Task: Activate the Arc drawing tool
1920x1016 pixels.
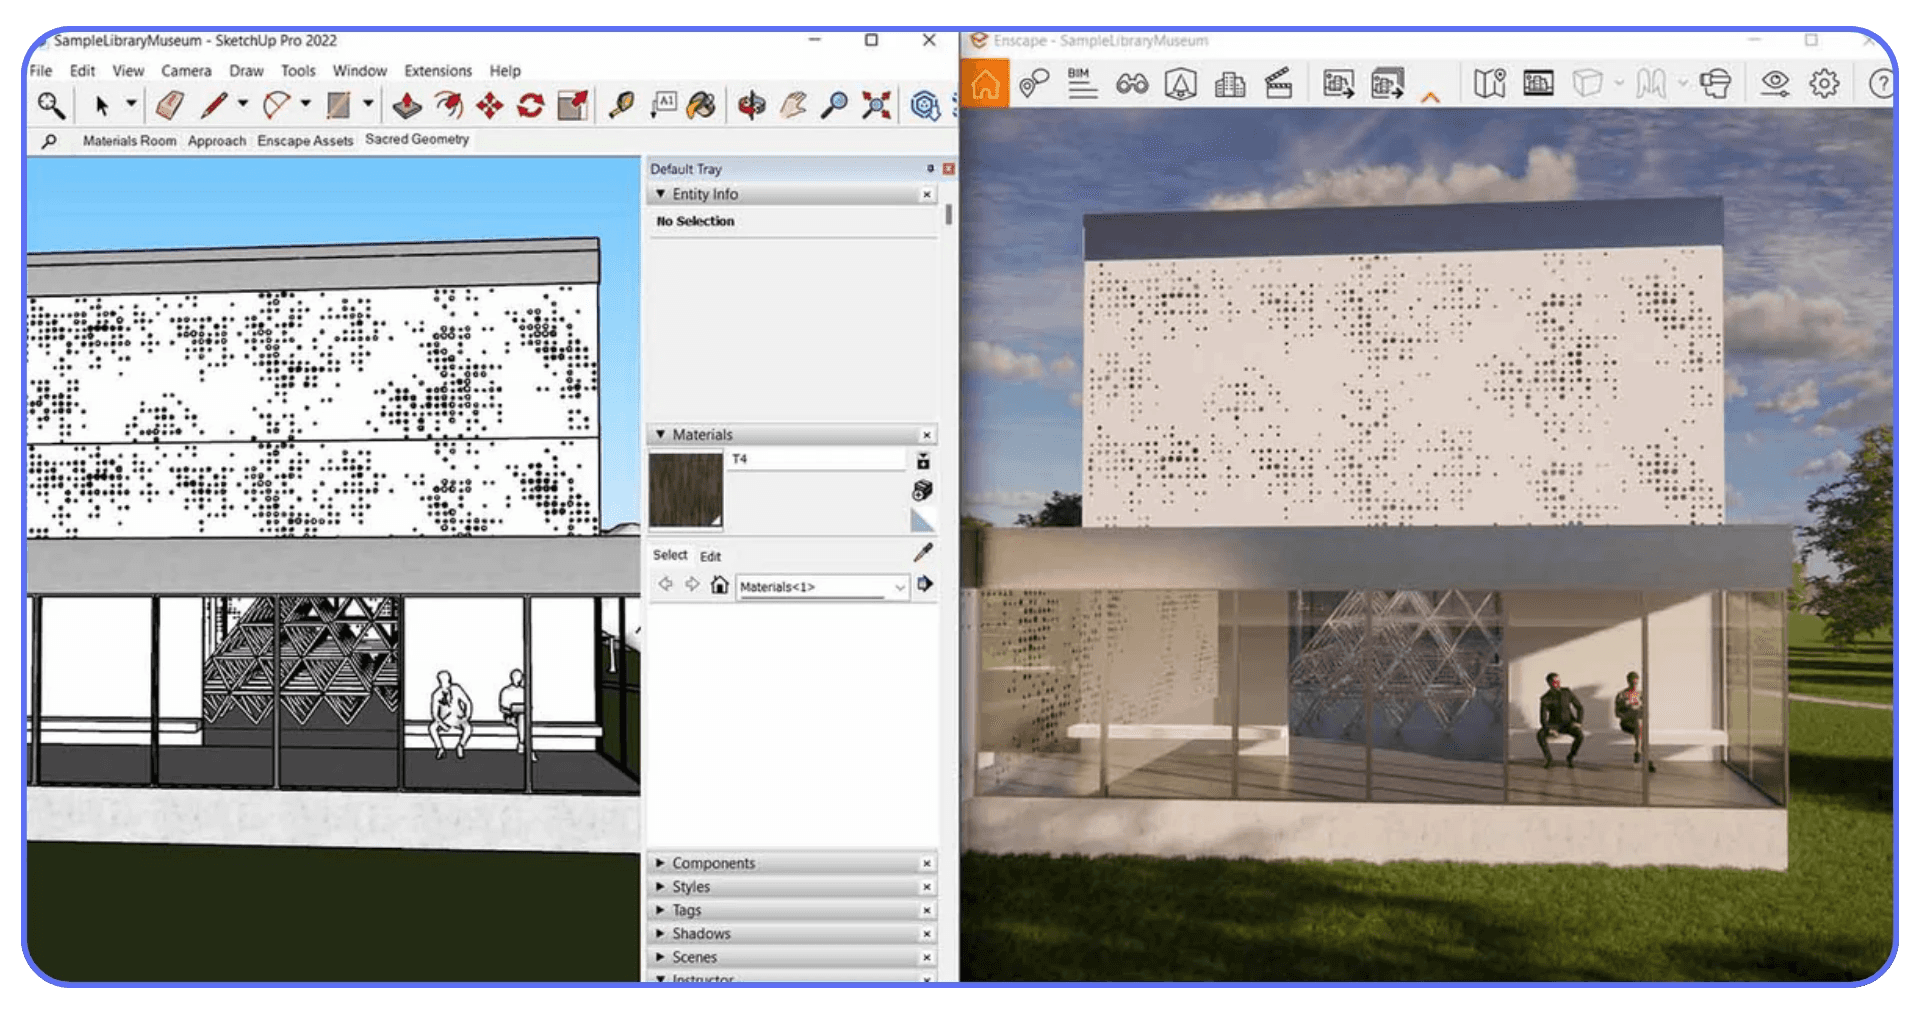Action: point(276,105)
